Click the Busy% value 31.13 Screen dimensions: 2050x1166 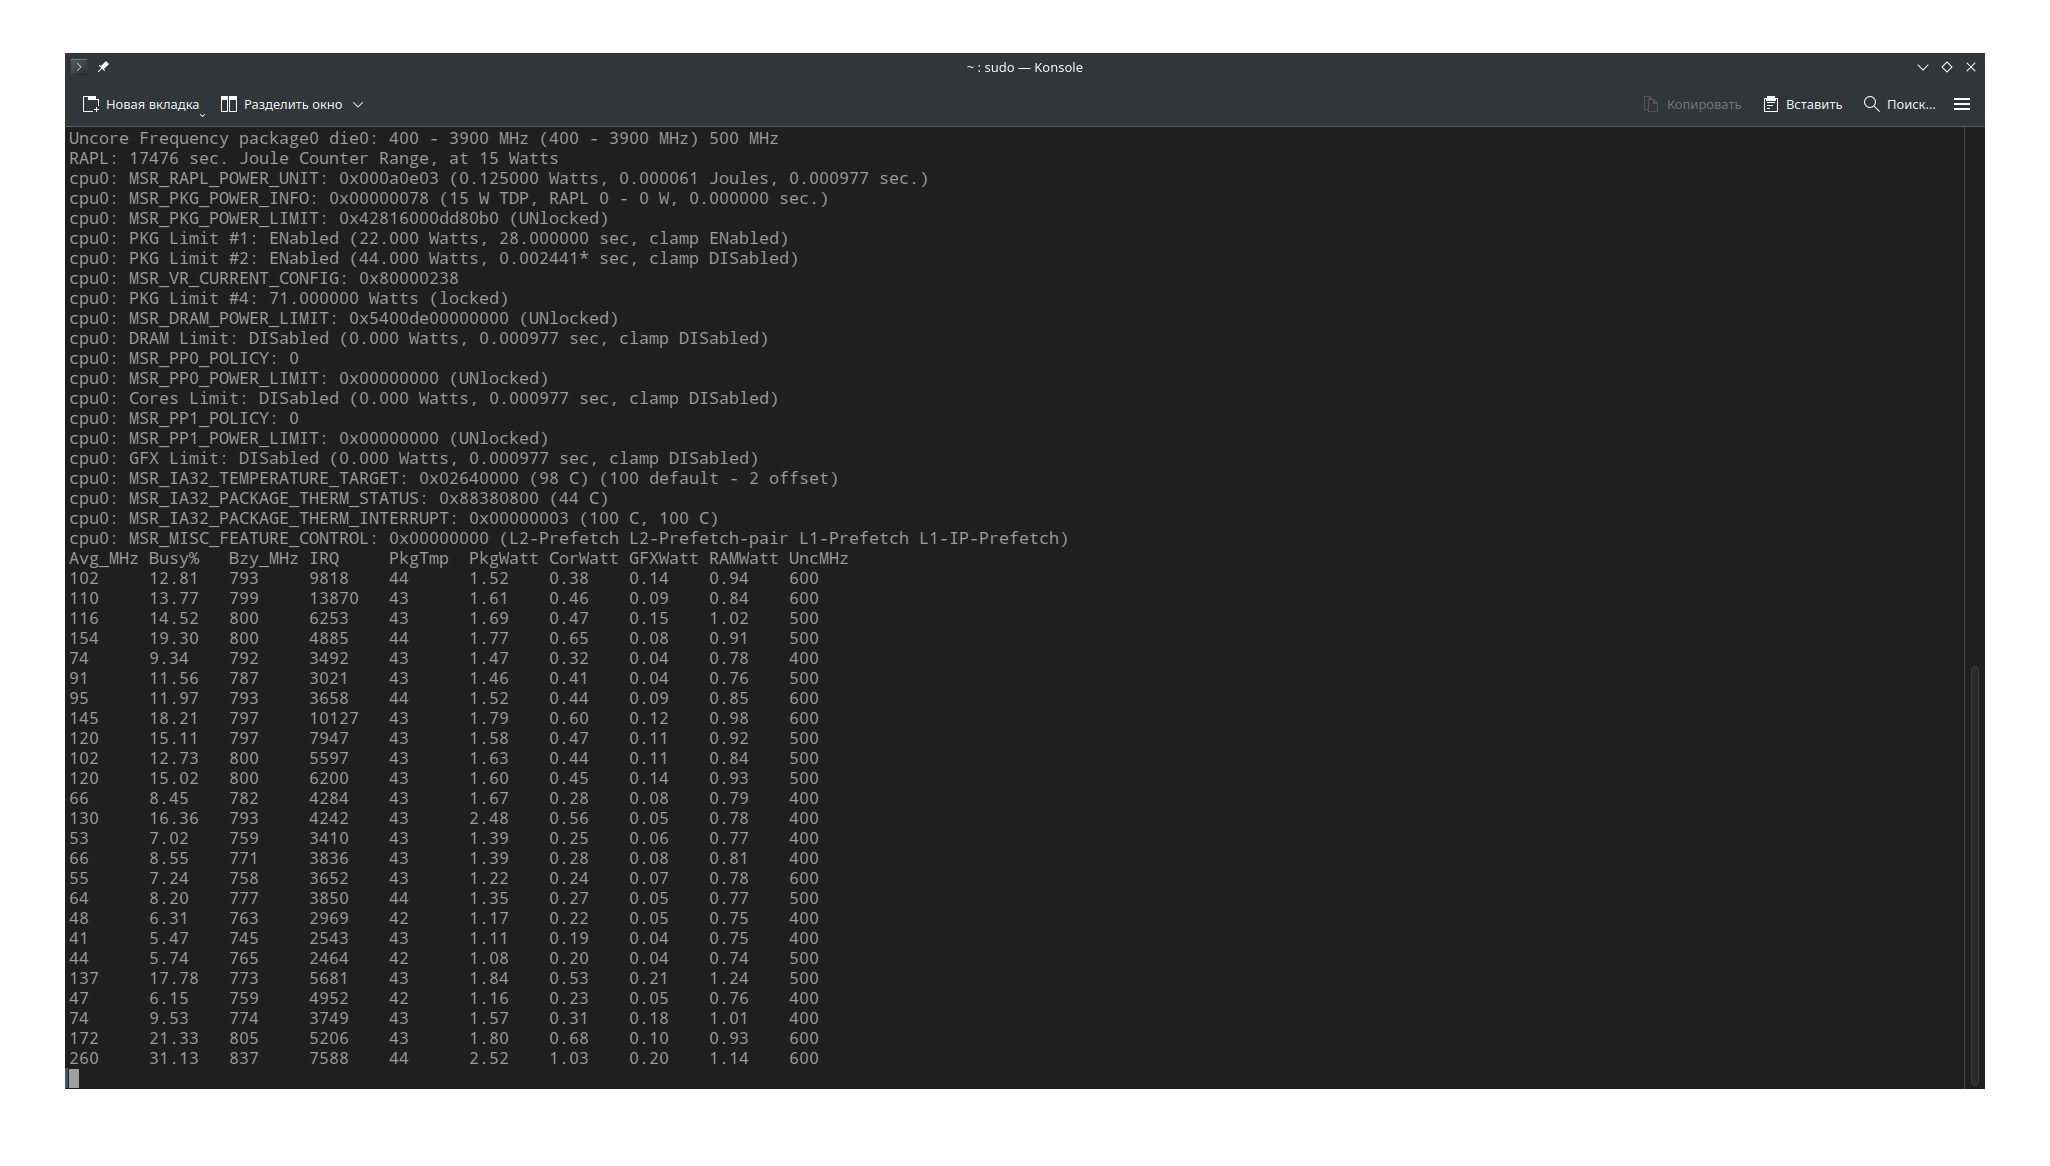(174, 1058)
